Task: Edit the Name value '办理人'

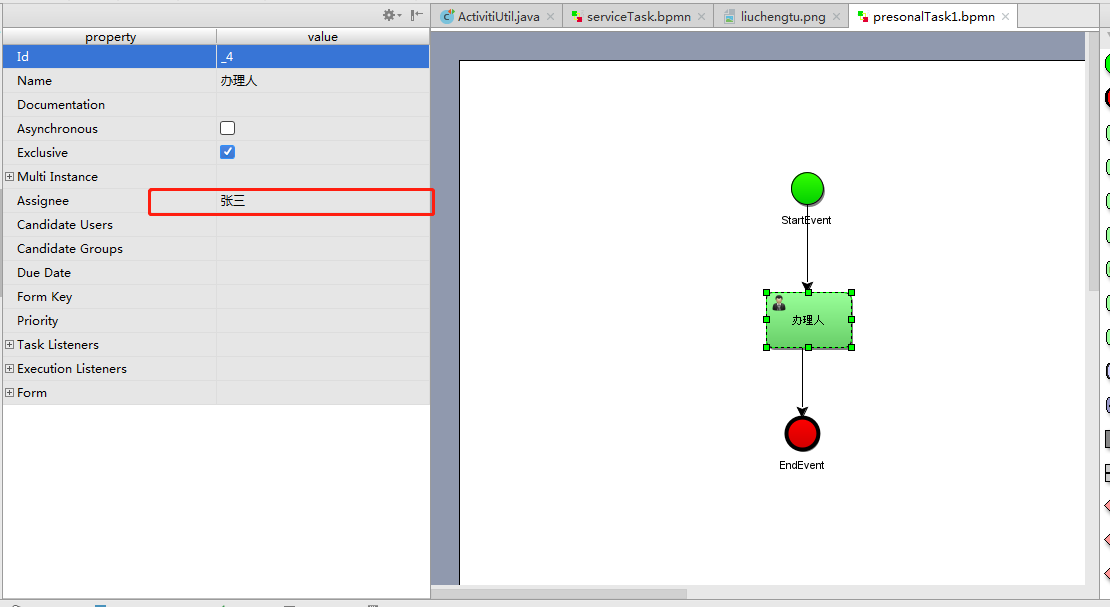Action: point(323,81)
